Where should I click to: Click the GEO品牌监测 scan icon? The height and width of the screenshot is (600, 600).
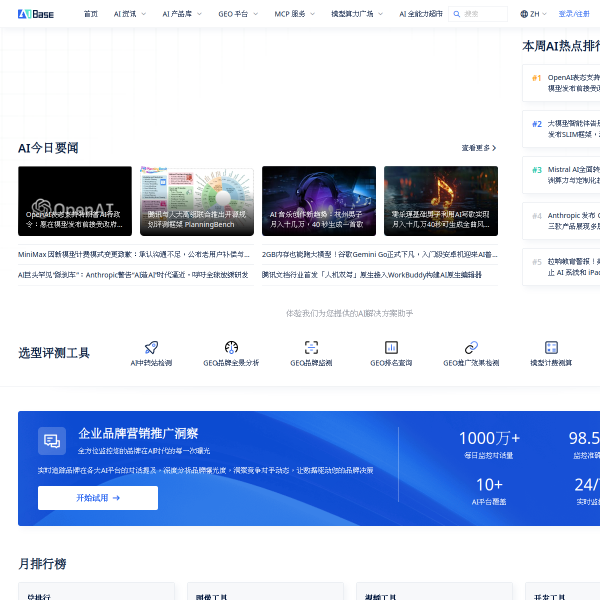(x=311, y=347)
